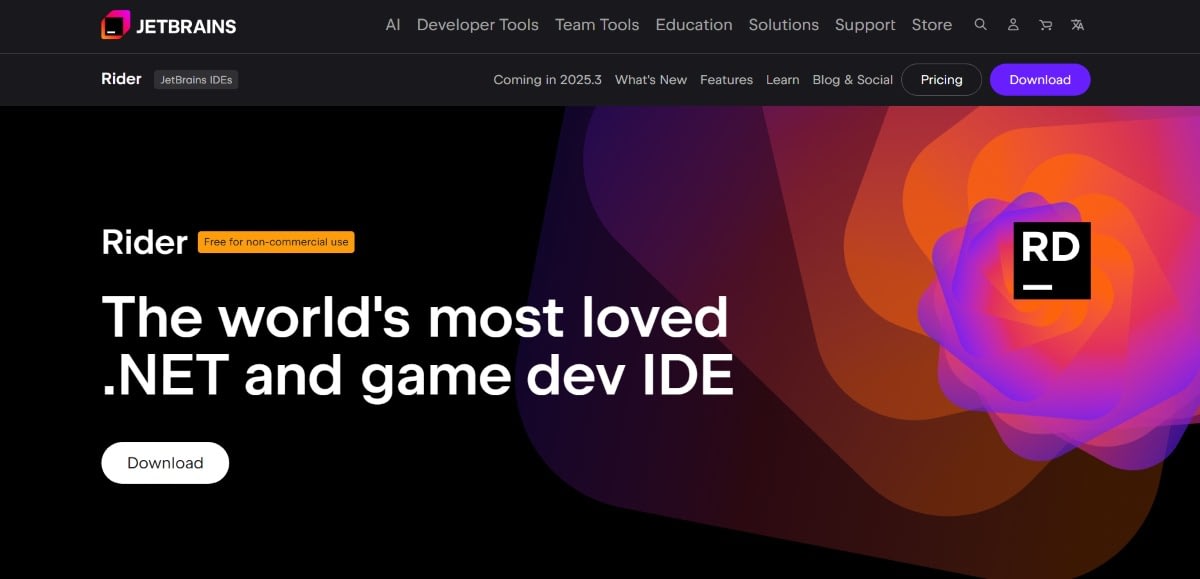The image size is (1200, 579).
Task: Expand the Education menu
Action: pyautogui.click(x=694, y=25)
